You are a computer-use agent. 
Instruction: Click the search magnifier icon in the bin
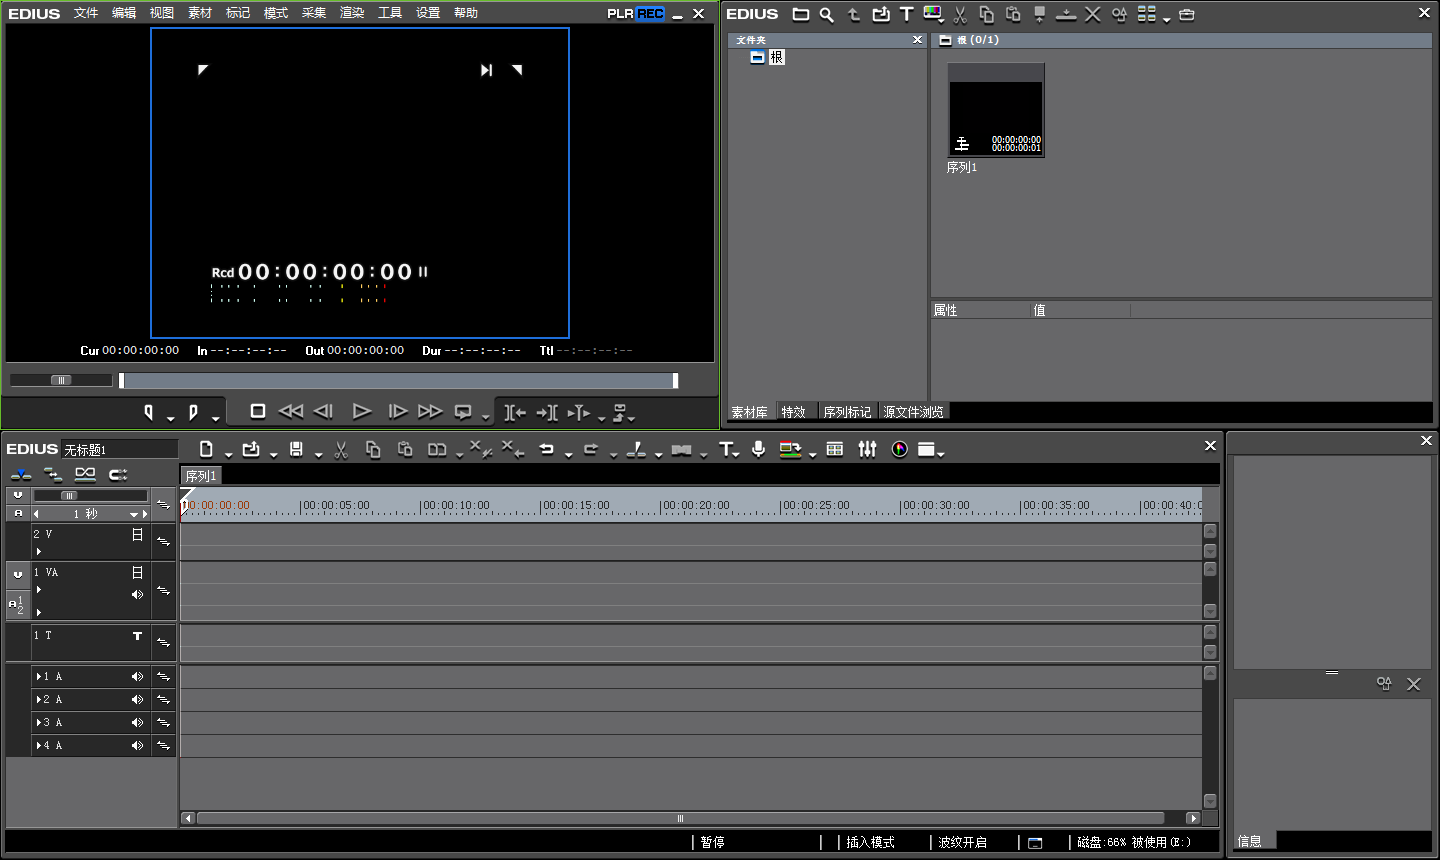point(826,15)
